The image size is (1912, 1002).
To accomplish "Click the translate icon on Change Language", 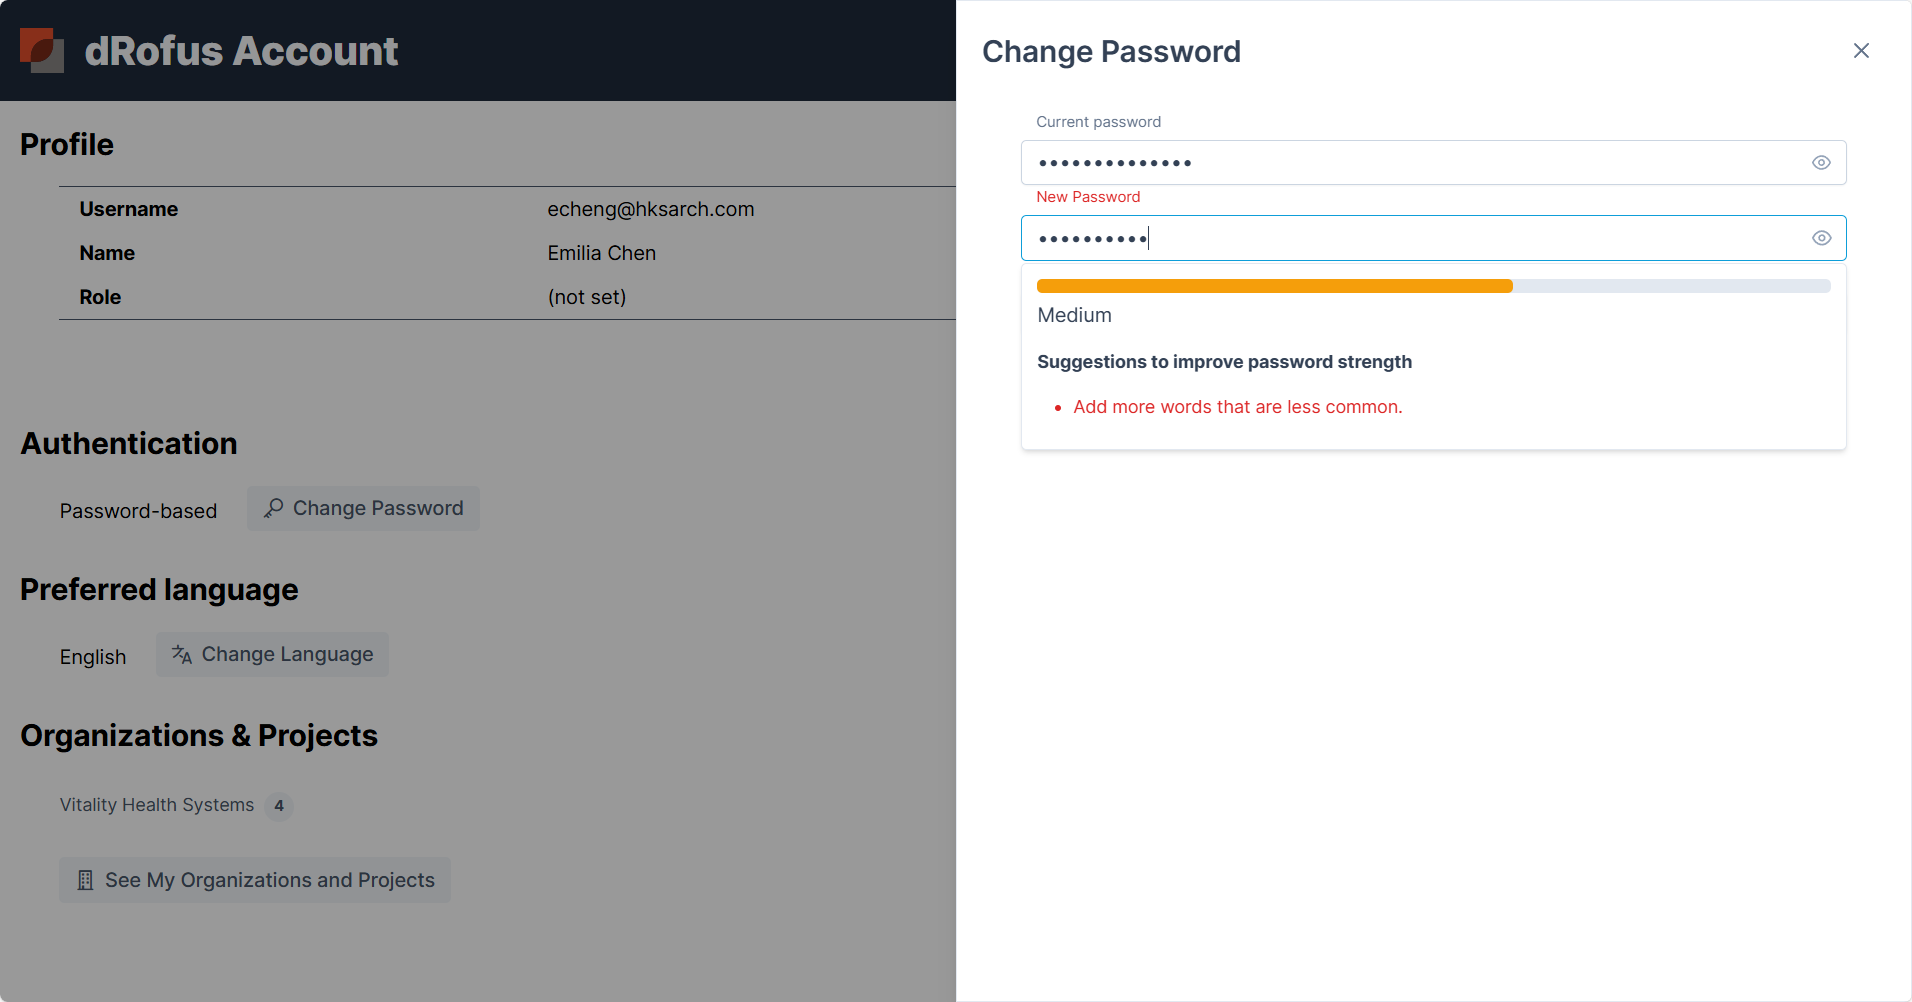I will point(182,655).
